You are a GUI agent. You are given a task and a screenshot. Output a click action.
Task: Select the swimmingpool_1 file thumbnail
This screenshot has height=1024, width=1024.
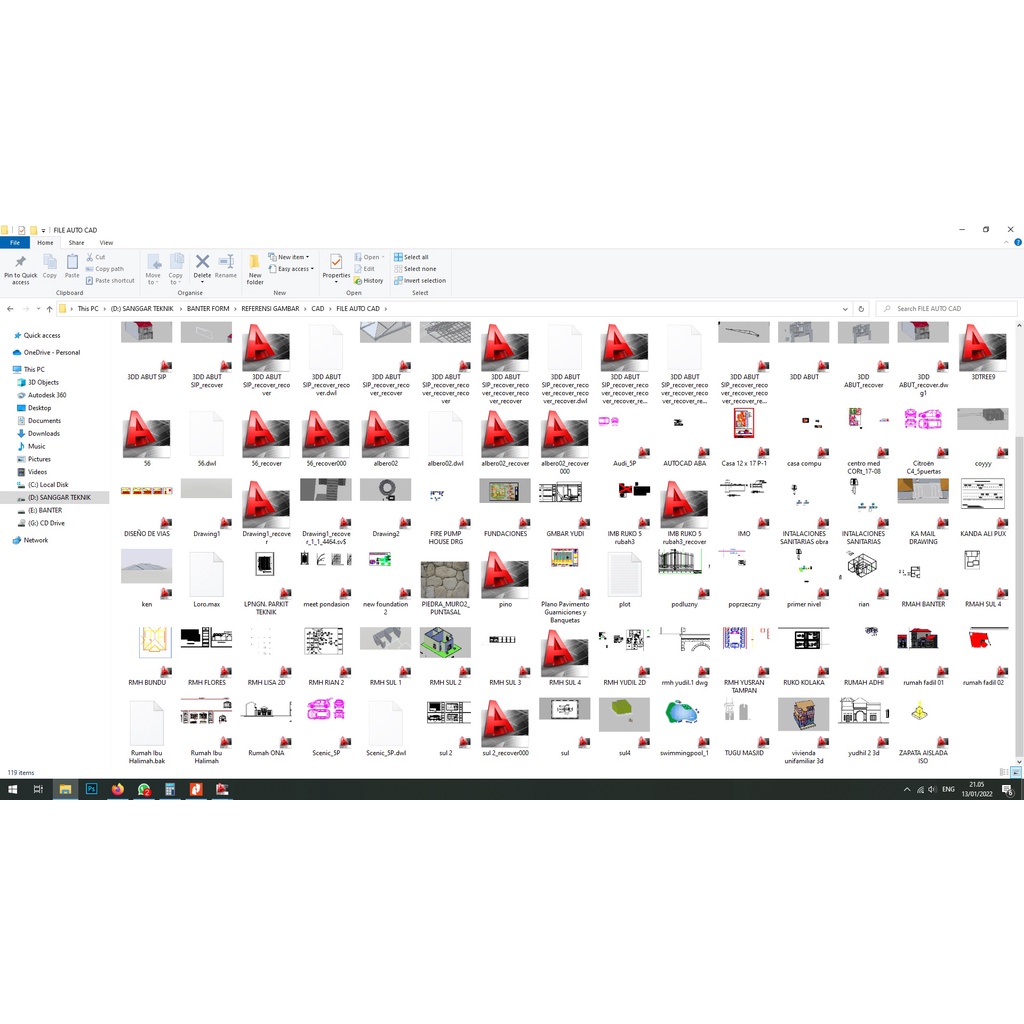tap(684, 716)
